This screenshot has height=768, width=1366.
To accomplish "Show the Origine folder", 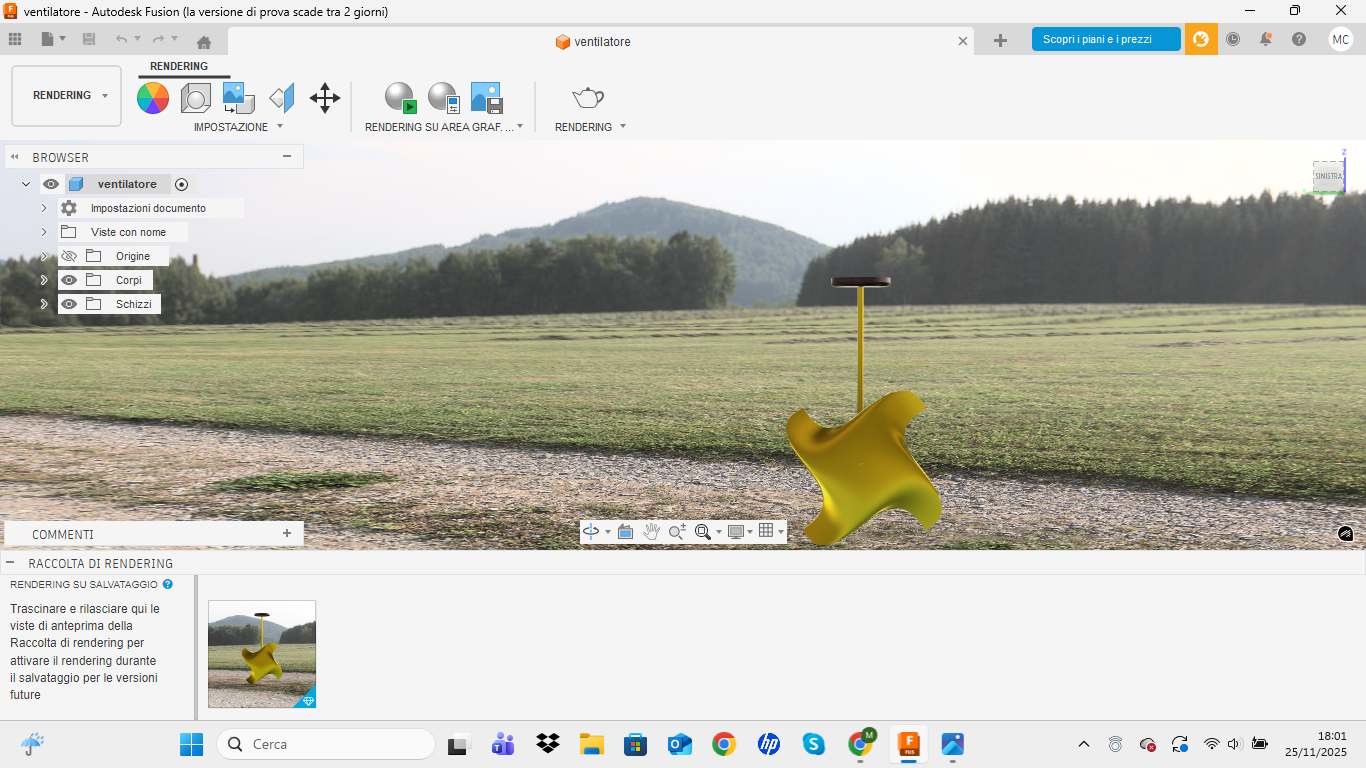I will click(x=69, y=256).
